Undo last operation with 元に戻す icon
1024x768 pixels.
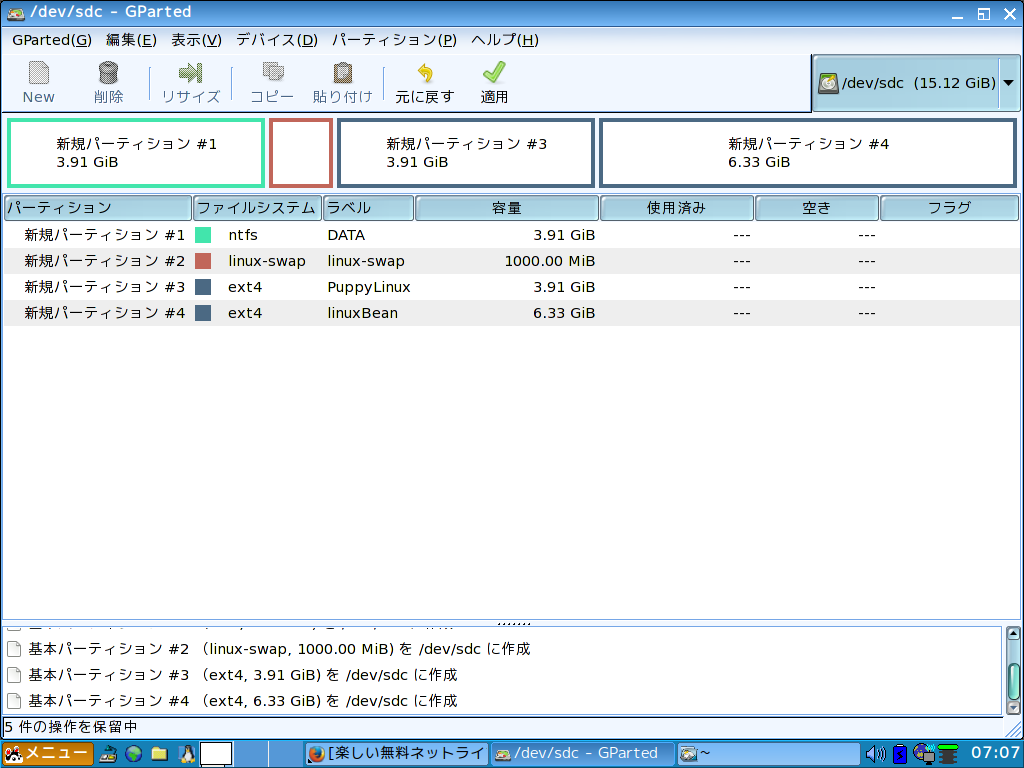(x=424, y=72)
